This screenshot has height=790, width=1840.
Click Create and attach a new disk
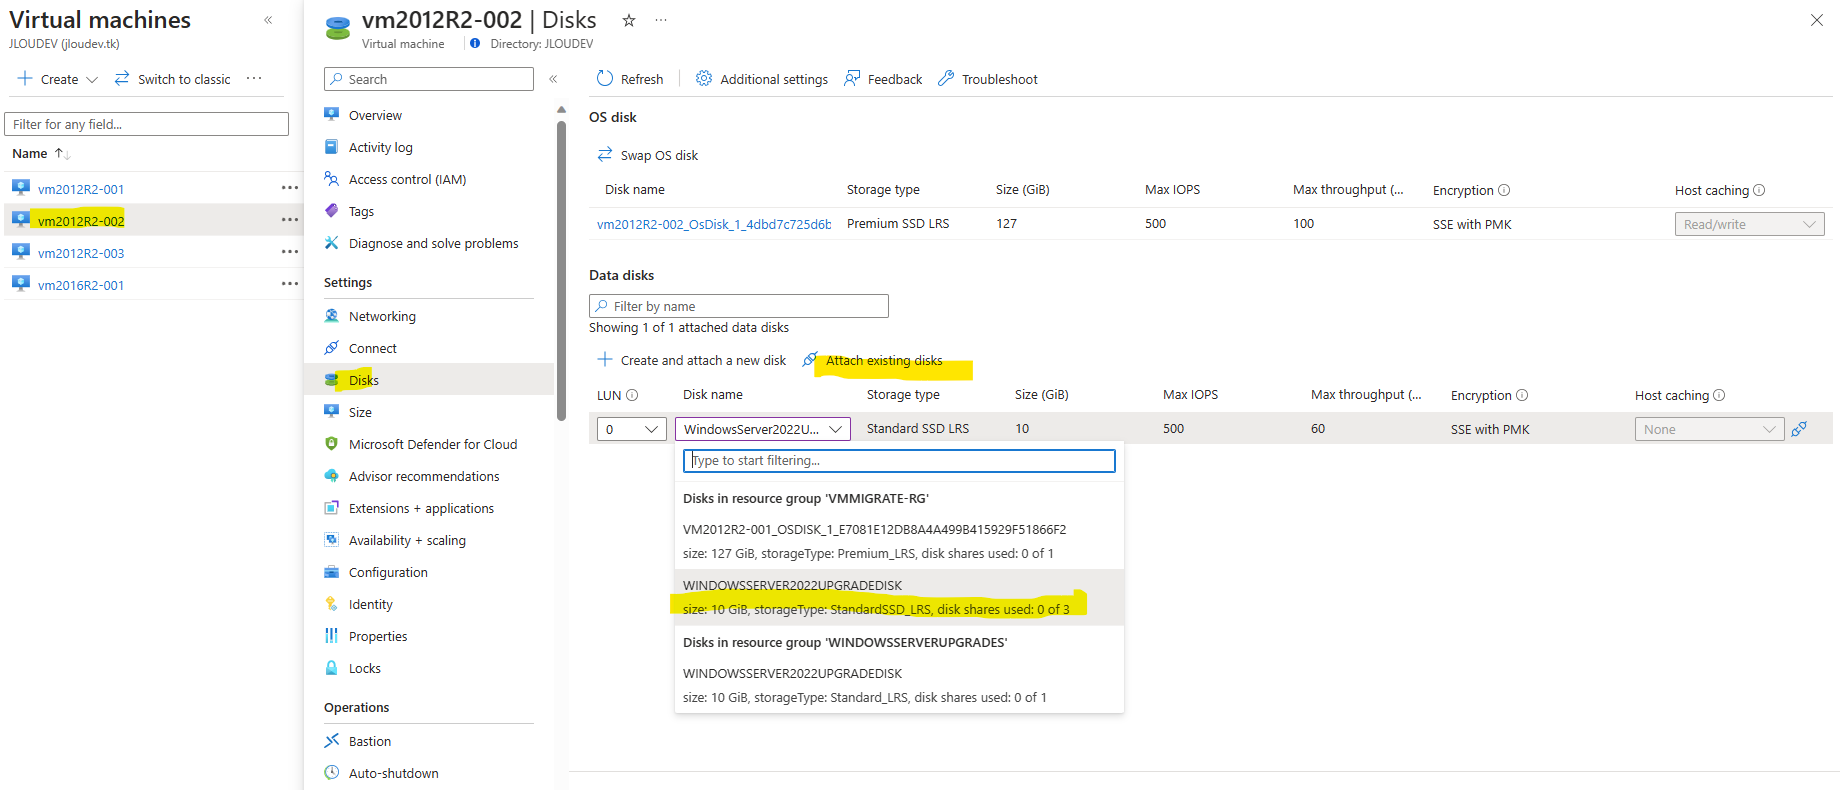coord(692,360)
